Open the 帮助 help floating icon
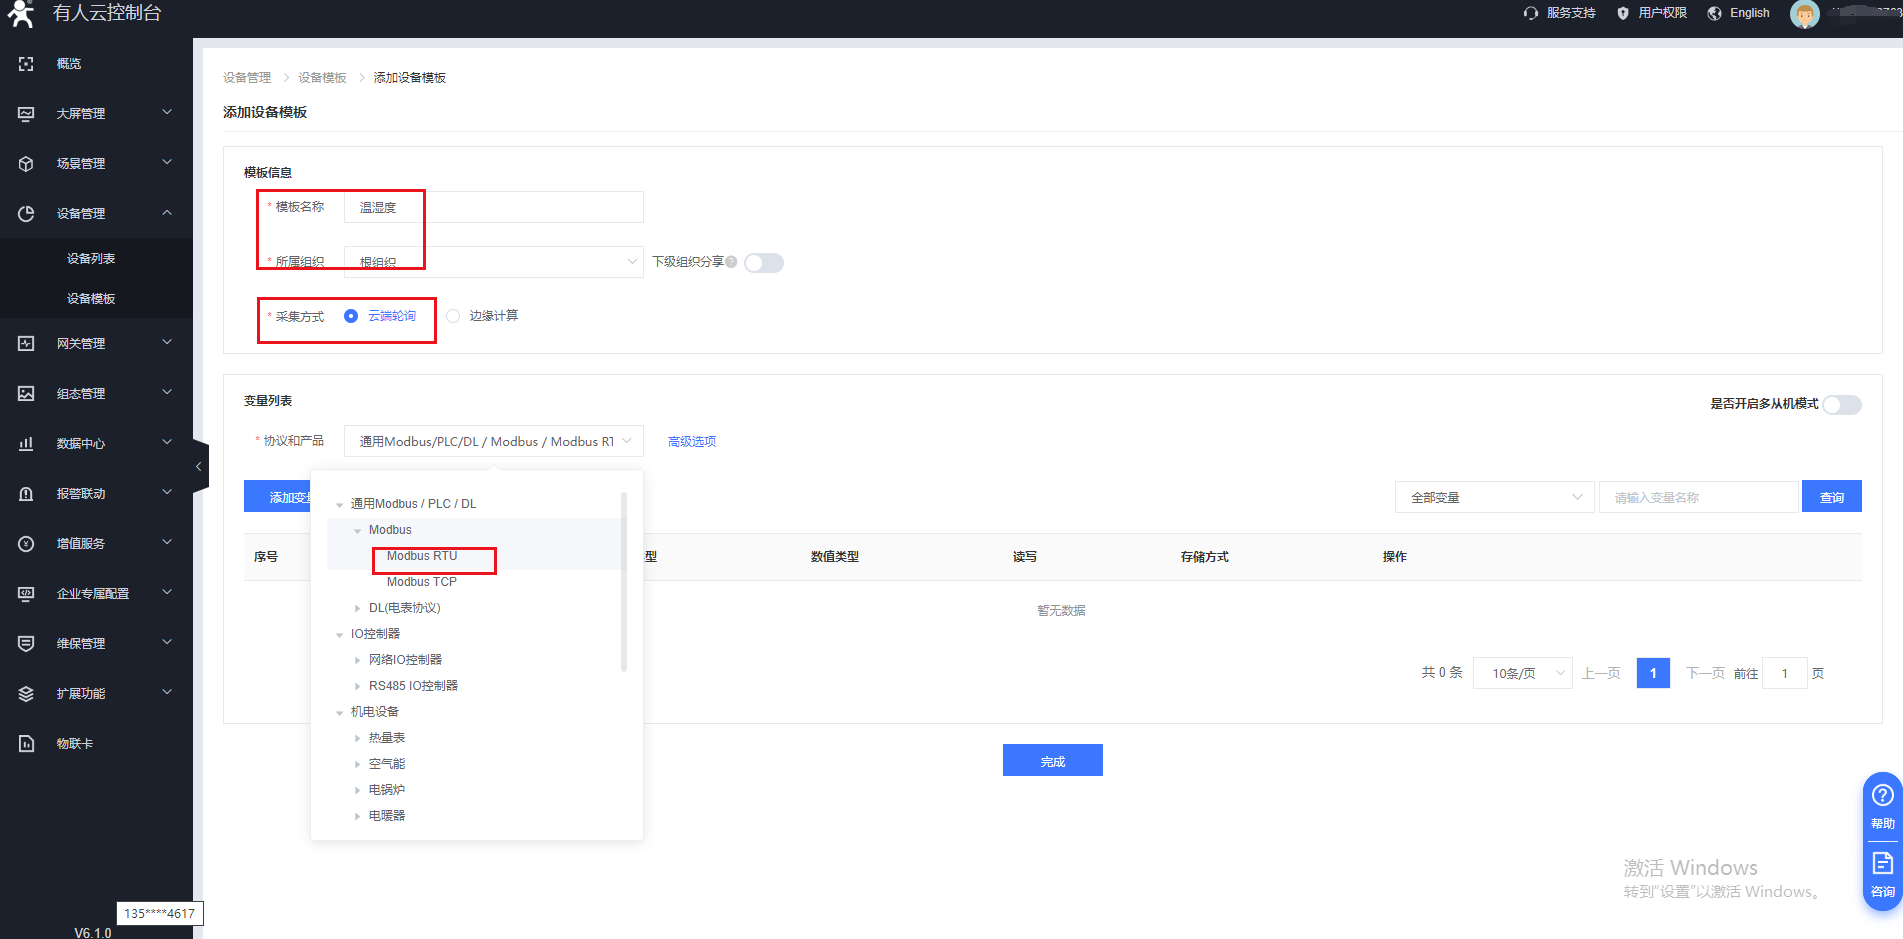Image resolution: width=1903 pixels, height=939 pixels. (x=1882, y=806)
